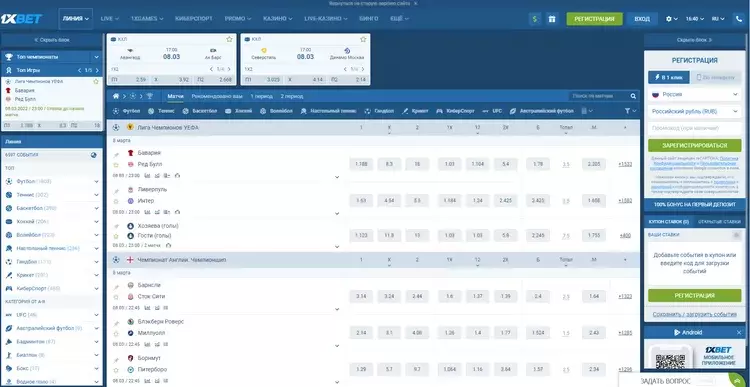Click the Поиск по матчам search field
Screen dimensions: 750x387
[x=599, y=96]
